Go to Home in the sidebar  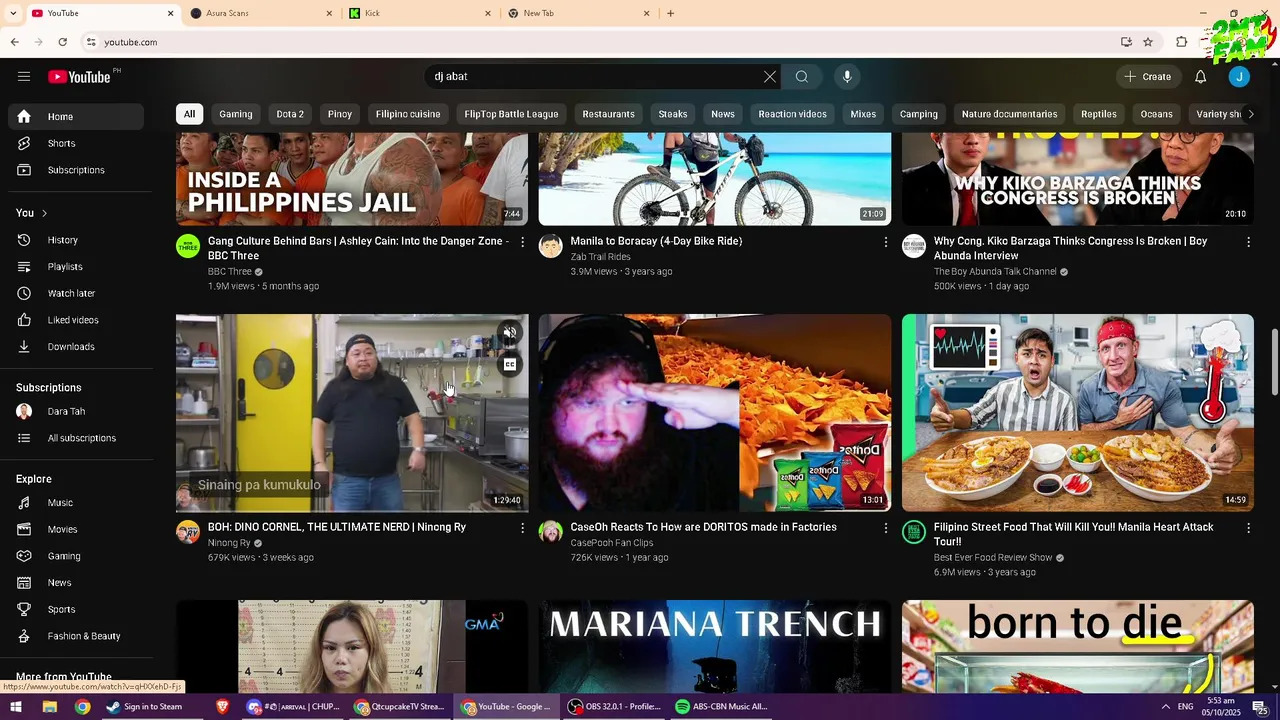76,117
